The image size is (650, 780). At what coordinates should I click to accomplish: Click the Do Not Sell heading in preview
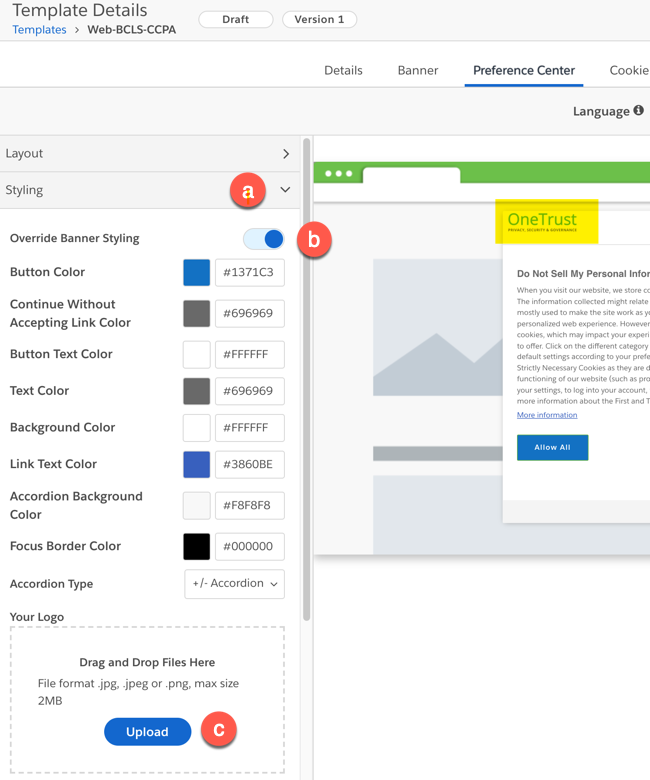583,274
